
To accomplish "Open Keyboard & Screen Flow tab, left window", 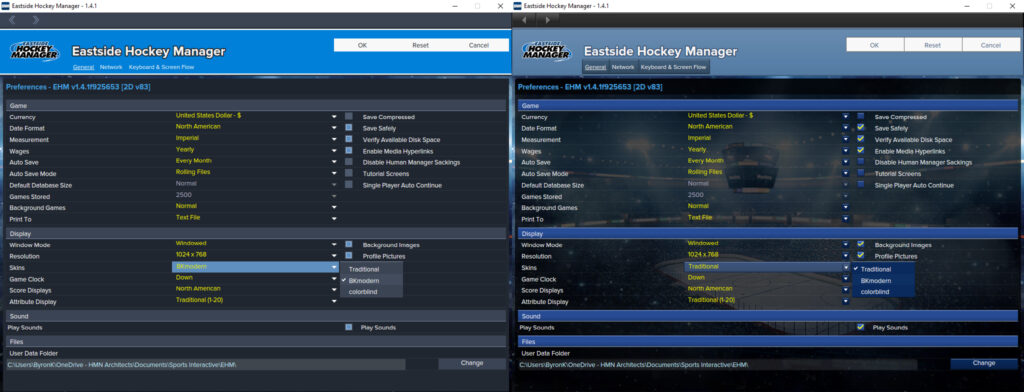I will (161, 67).
